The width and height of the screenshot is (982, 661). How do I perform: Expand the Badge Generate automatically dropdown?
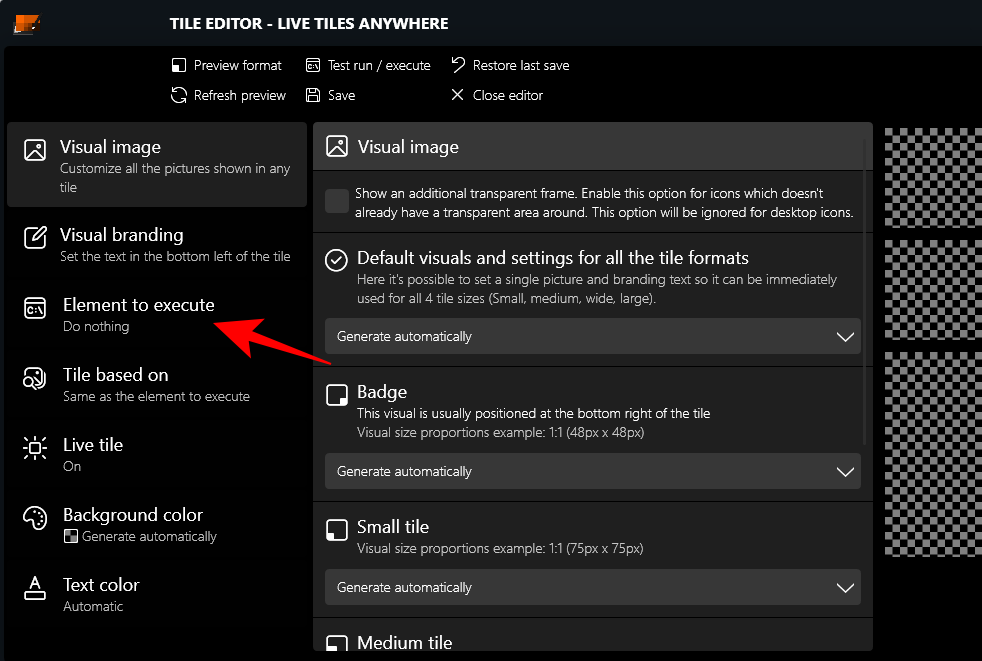[x=592, y=472]
